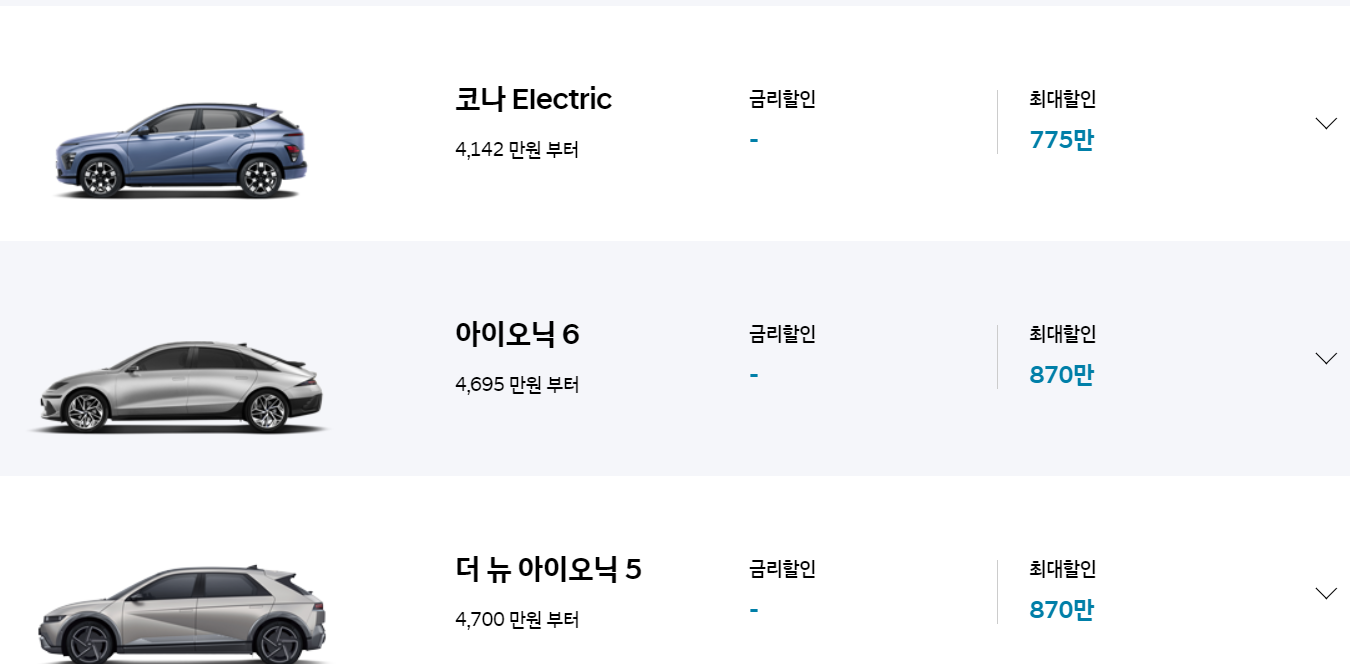
Task: Click the 775만 maximum discount value
Action: (1060, 140)
